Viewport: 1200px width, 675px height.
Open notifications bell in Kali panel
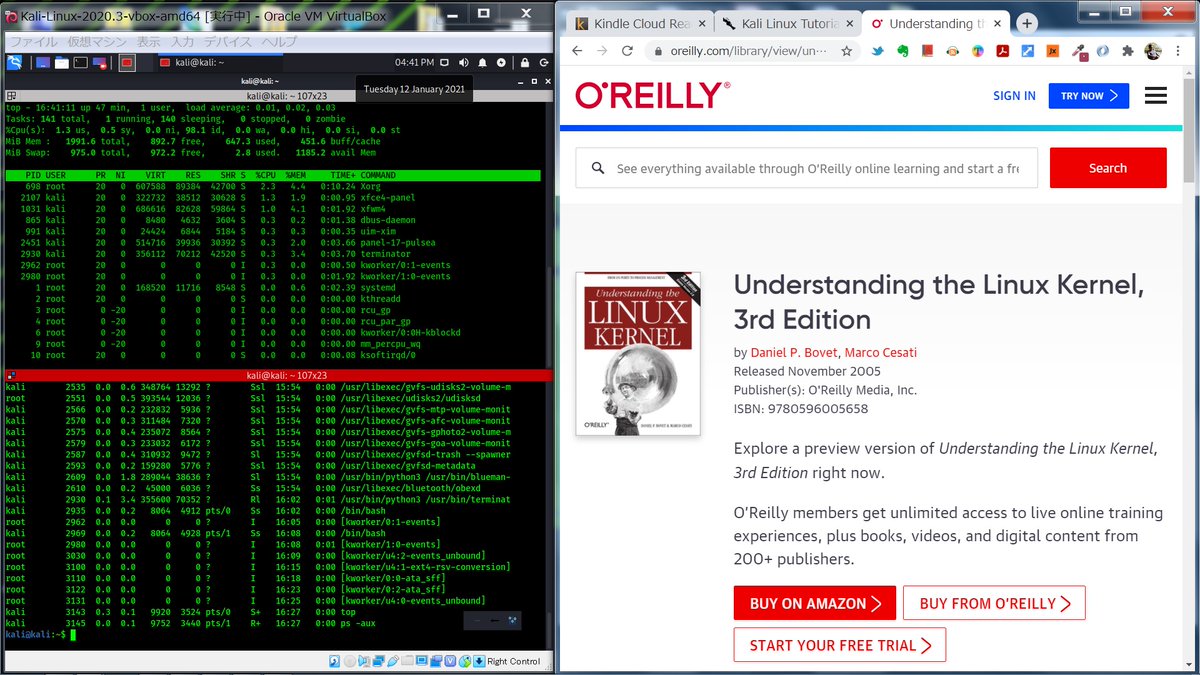pyautogui.click(x=482, y=62)
